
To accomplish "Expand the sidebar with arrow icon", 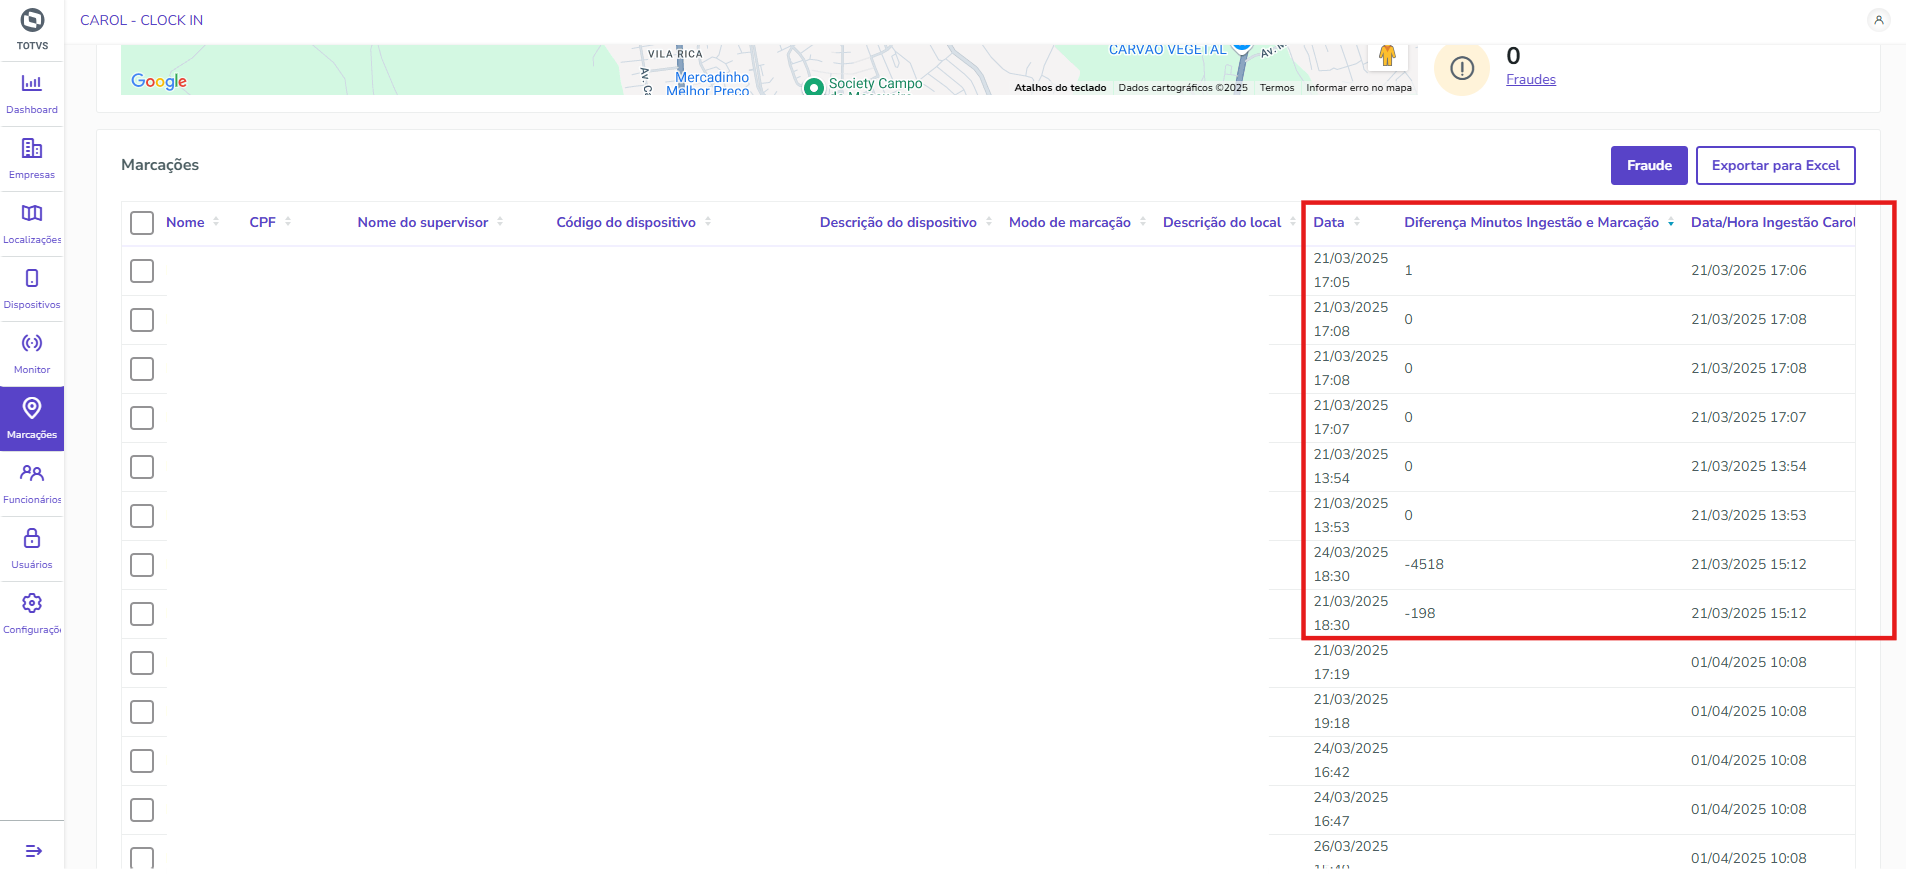I will coord(33,851).
